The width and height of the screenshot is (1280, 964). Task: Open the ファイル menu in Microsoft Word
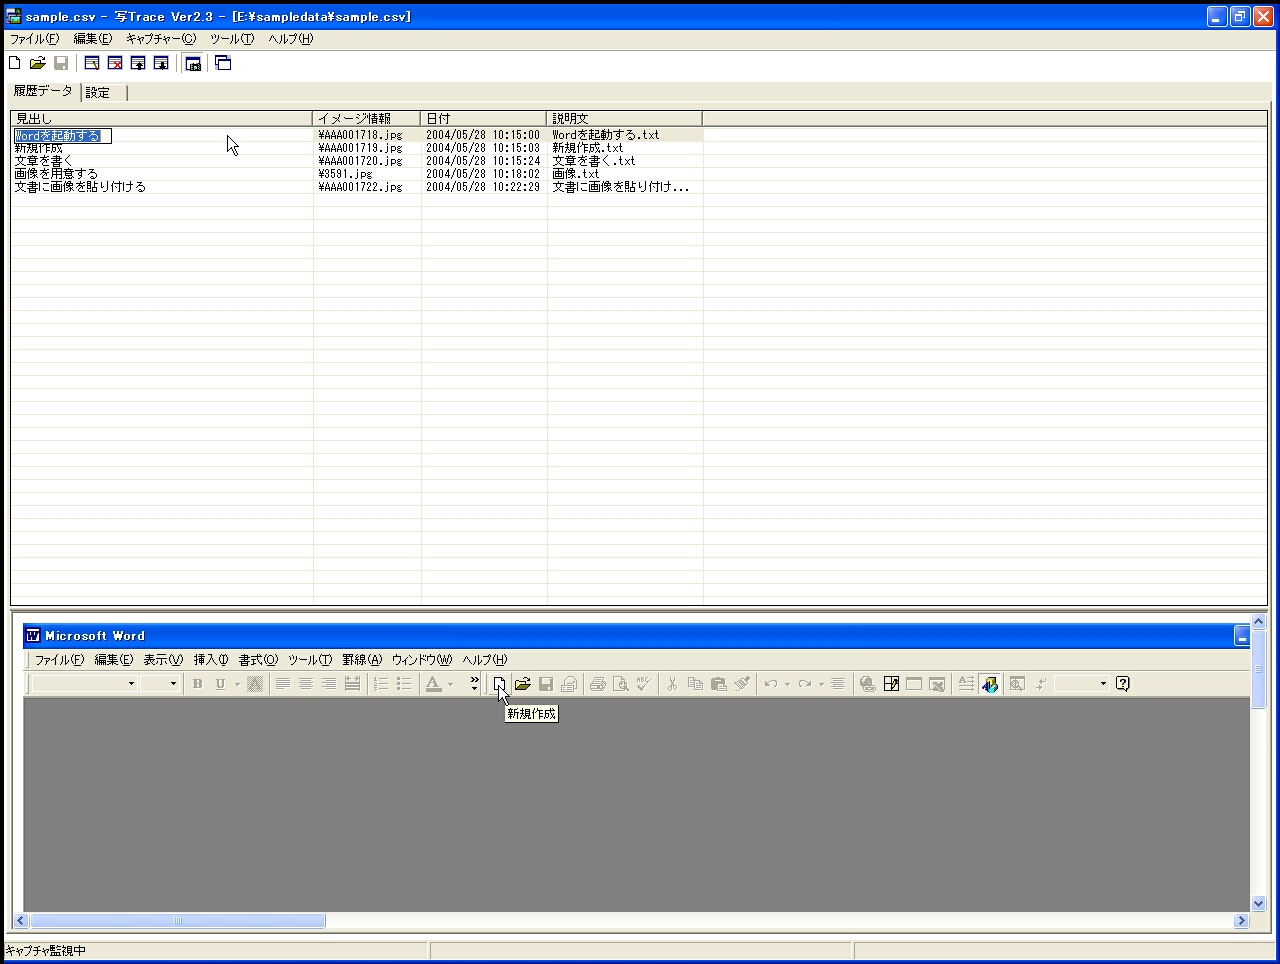(x=59, y=660)
